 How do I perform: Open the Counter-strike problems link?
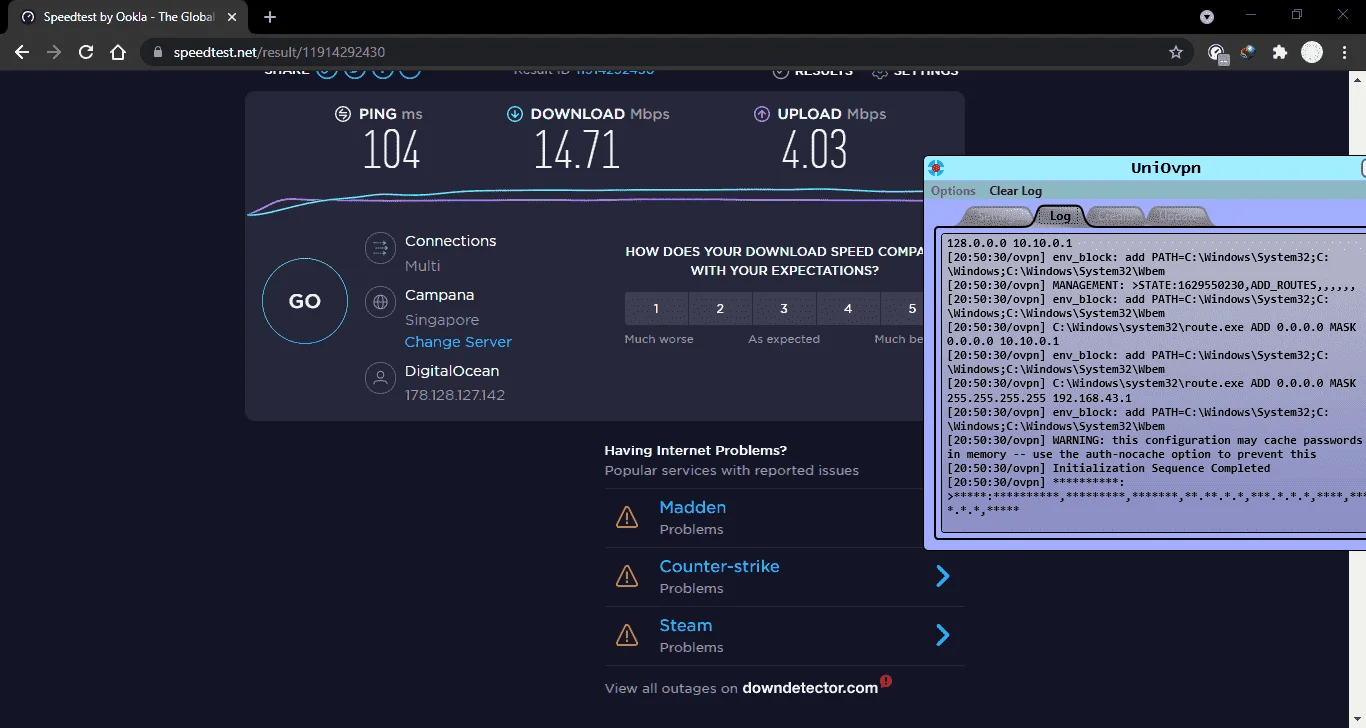(719, 566)
